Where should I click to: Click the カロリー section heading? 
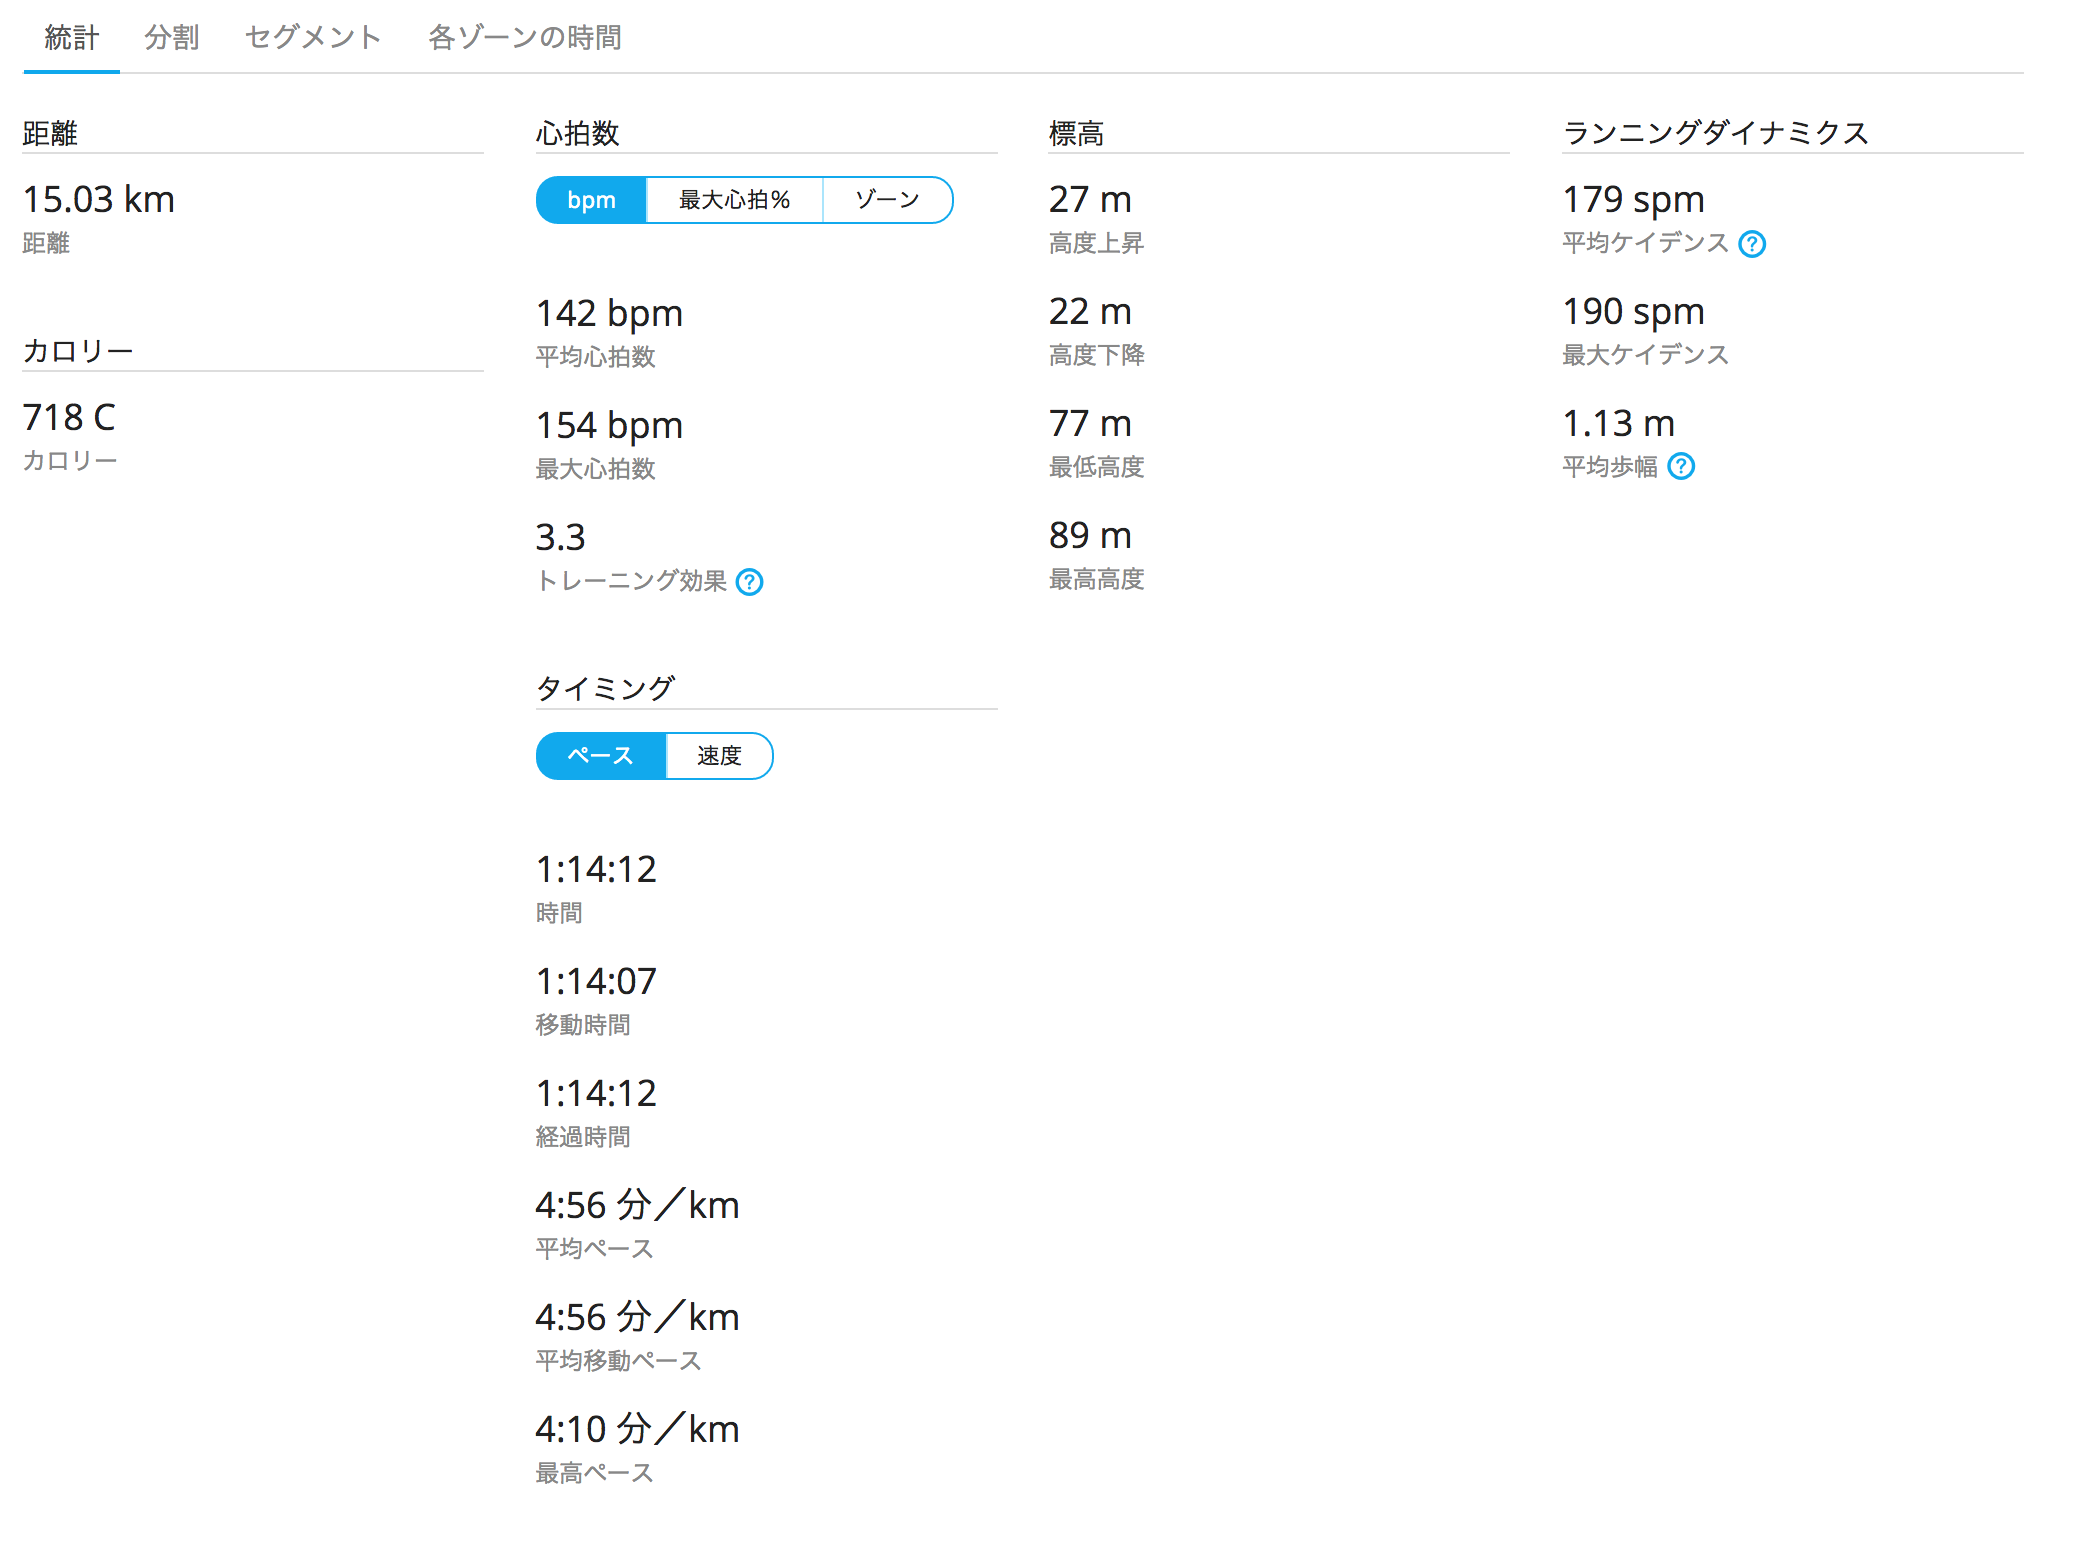pos(78,351)
